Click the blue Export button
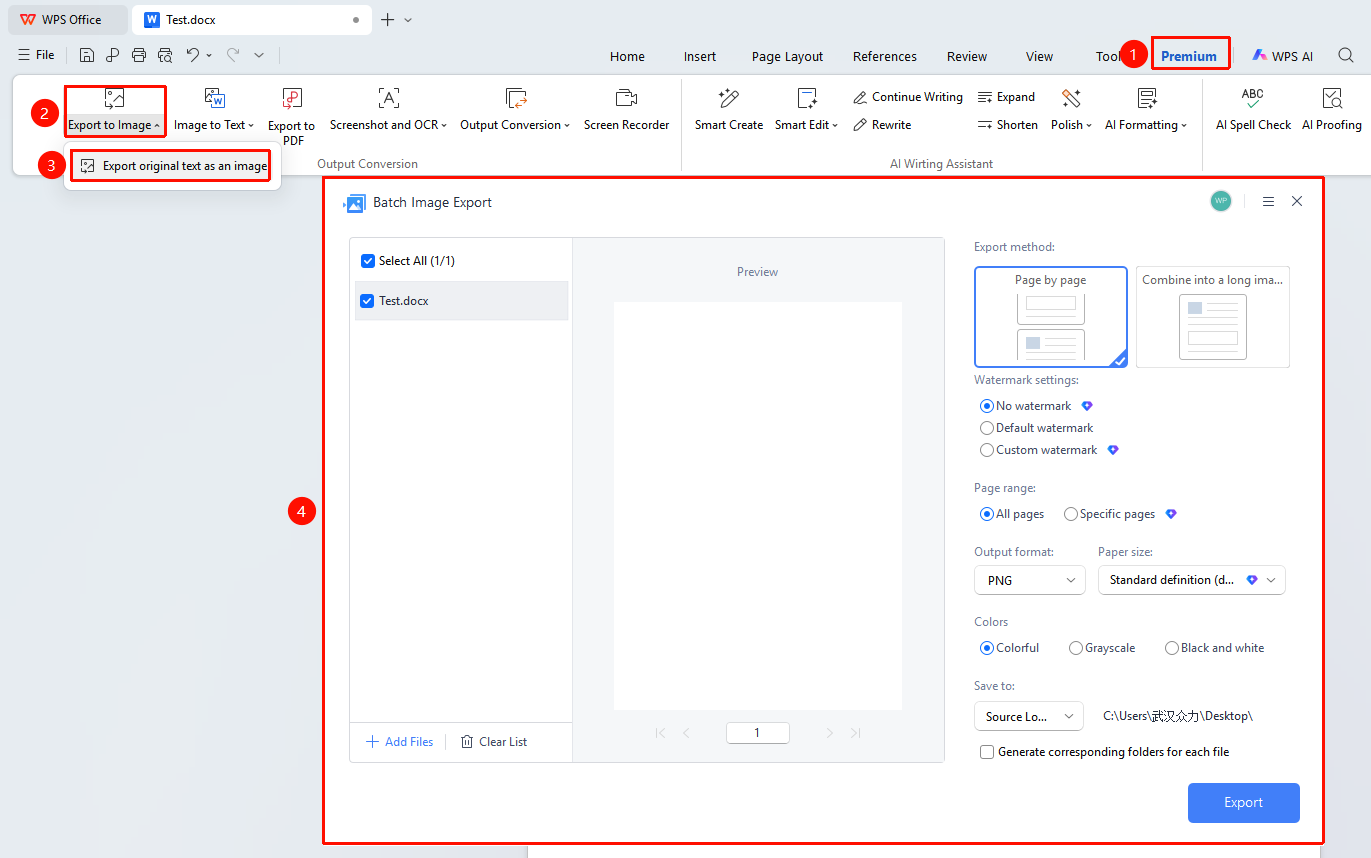1371x858 pixels. (x=1244, y=803)
